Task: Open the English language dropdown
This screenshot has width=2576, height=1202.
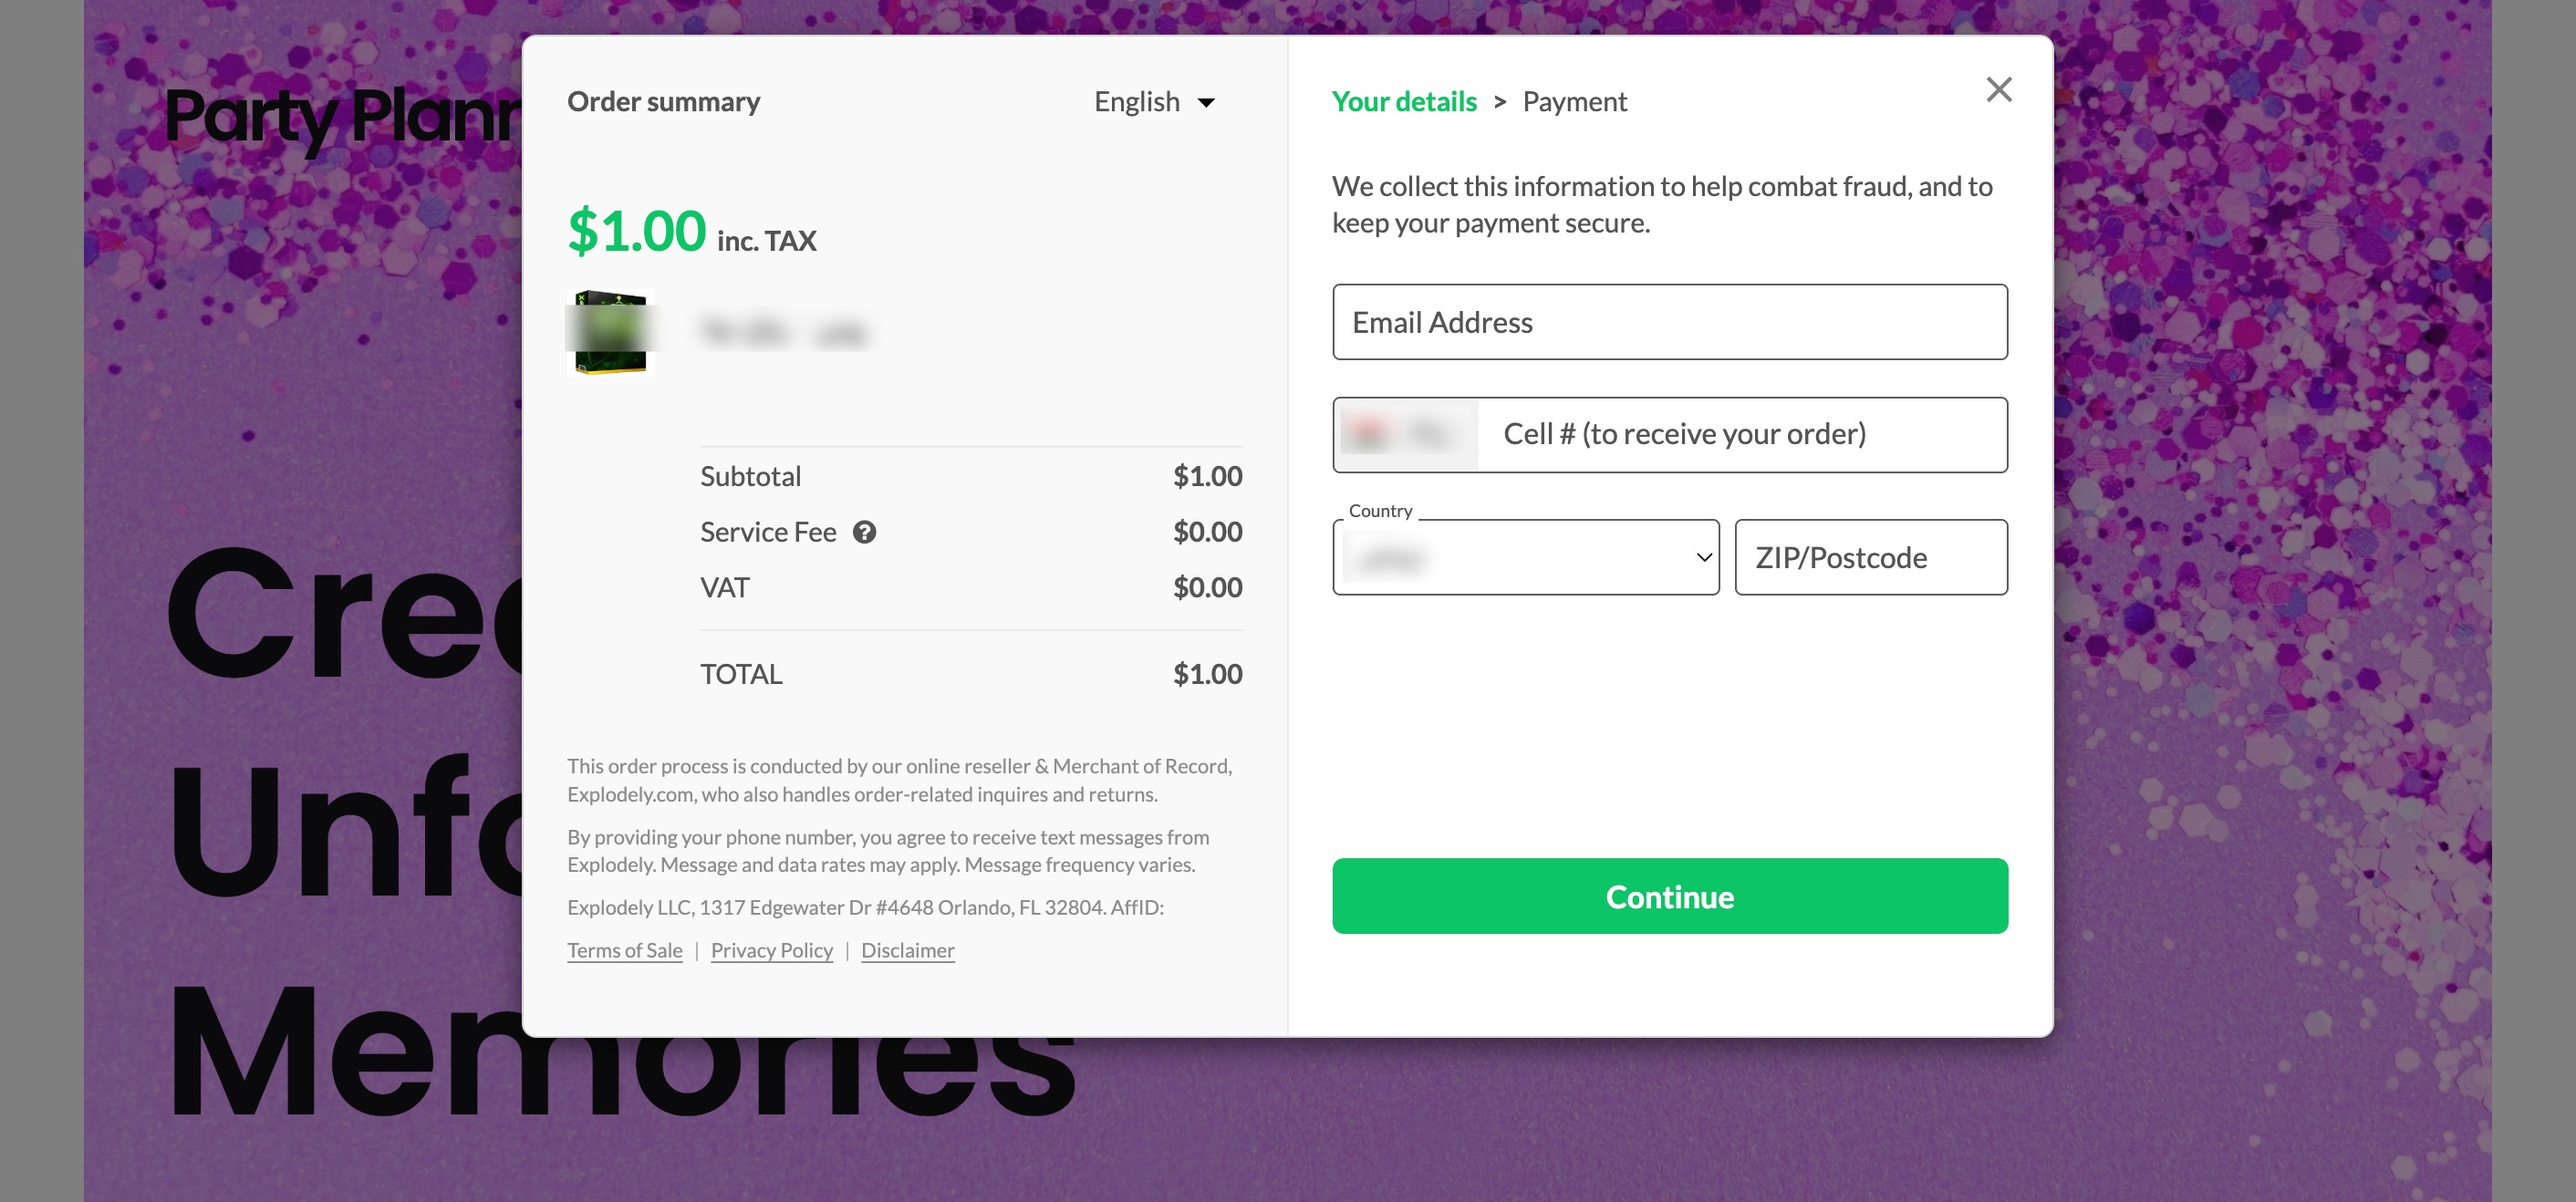Action: [1154, 102]
